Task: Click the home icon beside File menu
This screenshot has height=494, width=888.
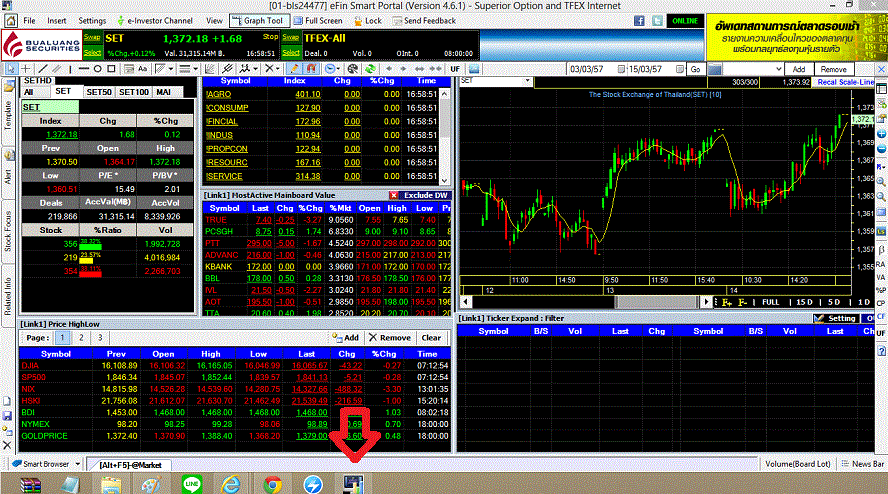Action: click(10, 21)
